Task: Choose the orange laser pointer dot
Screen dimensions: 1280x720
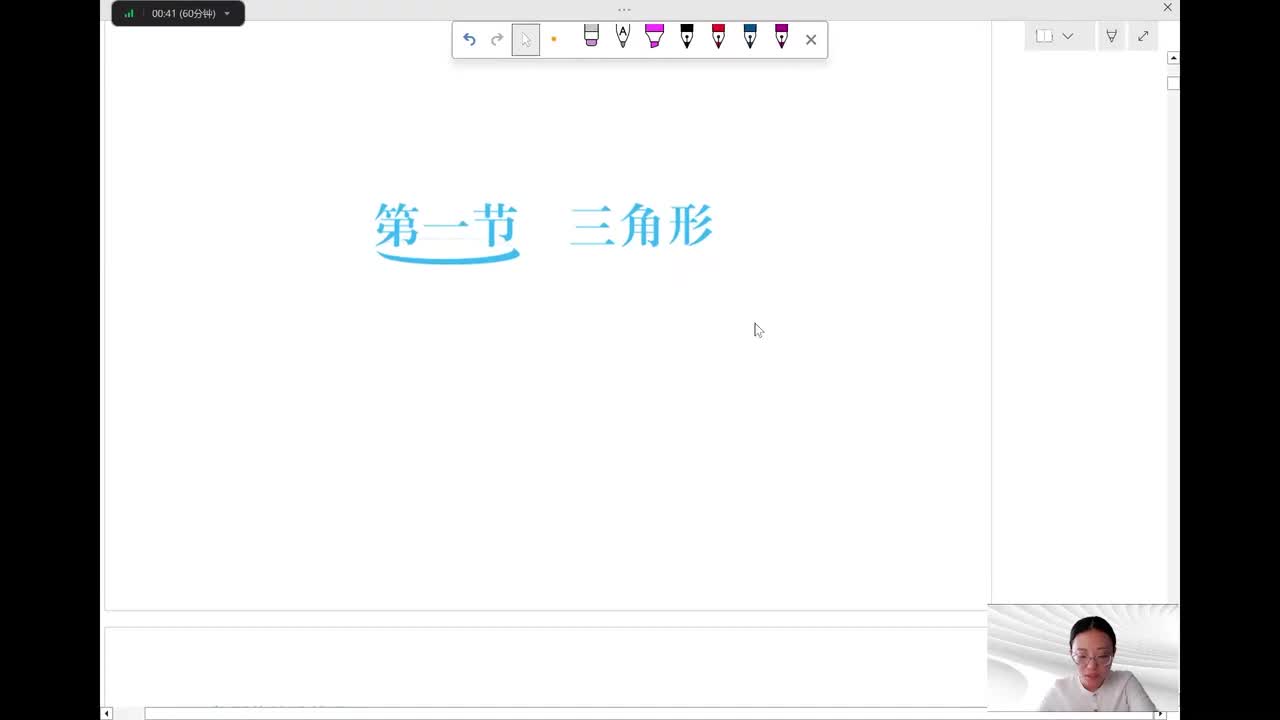Action: (x=554, y=40)
